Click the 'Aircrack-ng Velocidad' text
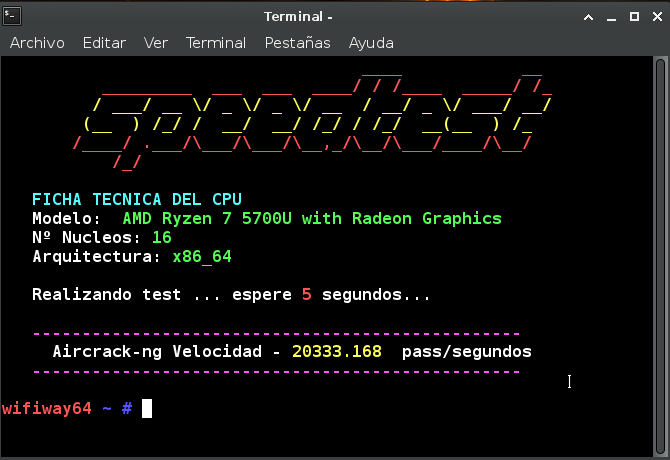This screenshot has height=460, width=670. point(157,352)
